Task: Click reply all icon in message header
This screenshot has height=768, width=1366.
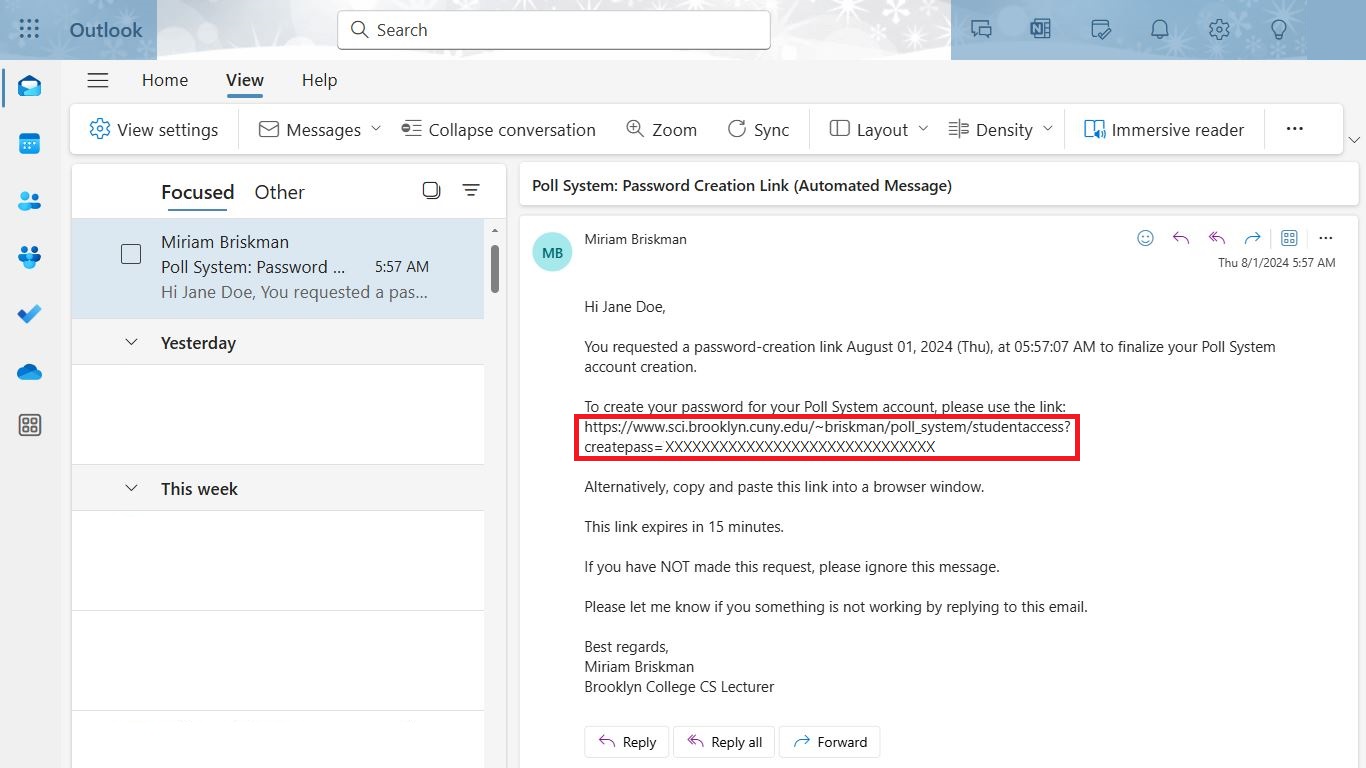Action: (1217, 238)
